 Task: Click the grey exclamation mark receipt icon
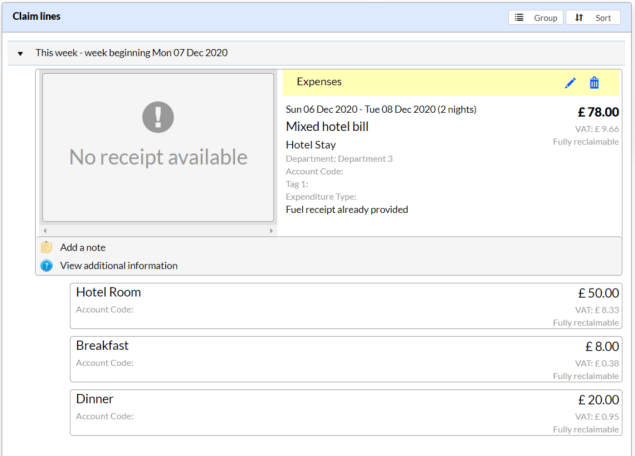[x=158, y=117]
